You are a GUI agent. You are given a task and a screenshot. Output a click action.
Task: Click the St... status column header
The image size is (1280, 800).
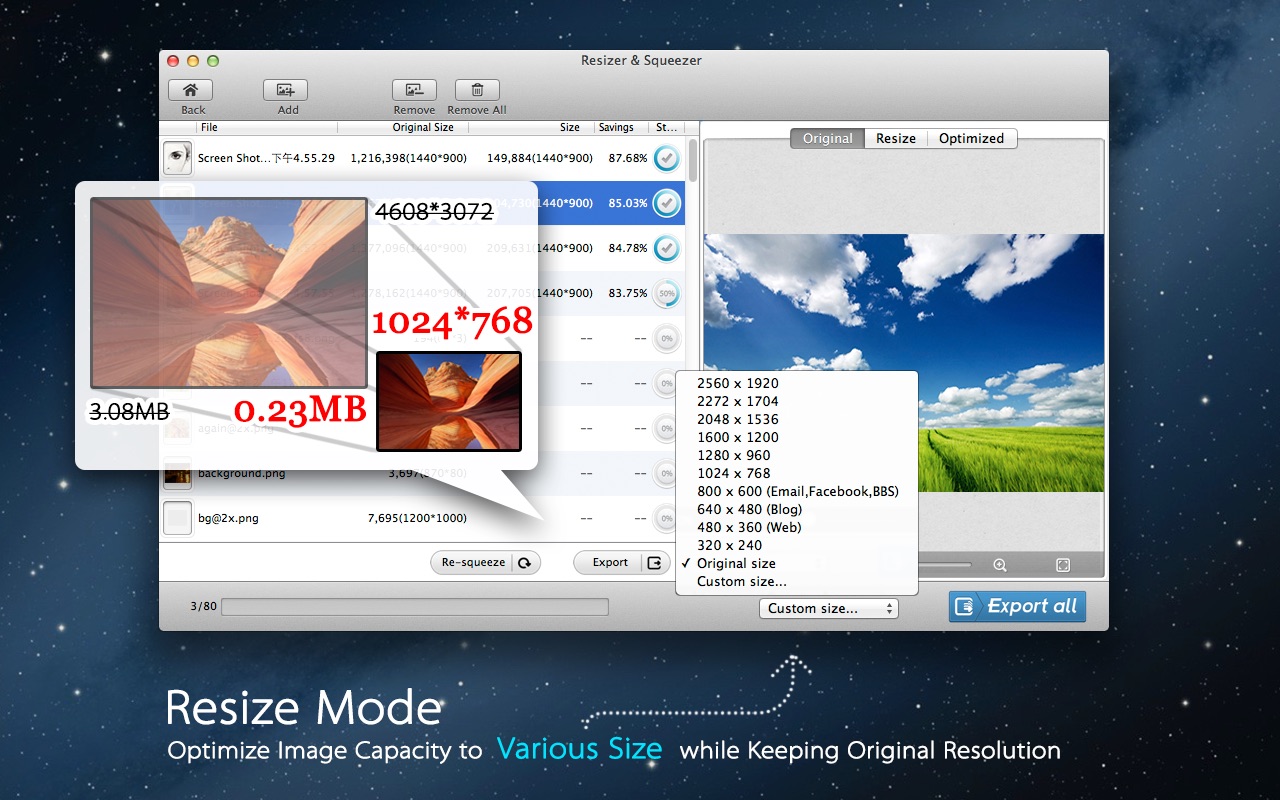coord(667,128)
